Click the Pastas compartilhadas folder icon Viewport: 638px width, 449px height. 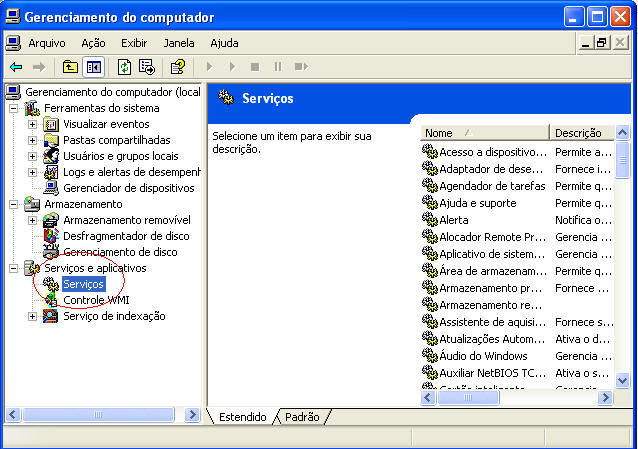[x=51, y=140]
